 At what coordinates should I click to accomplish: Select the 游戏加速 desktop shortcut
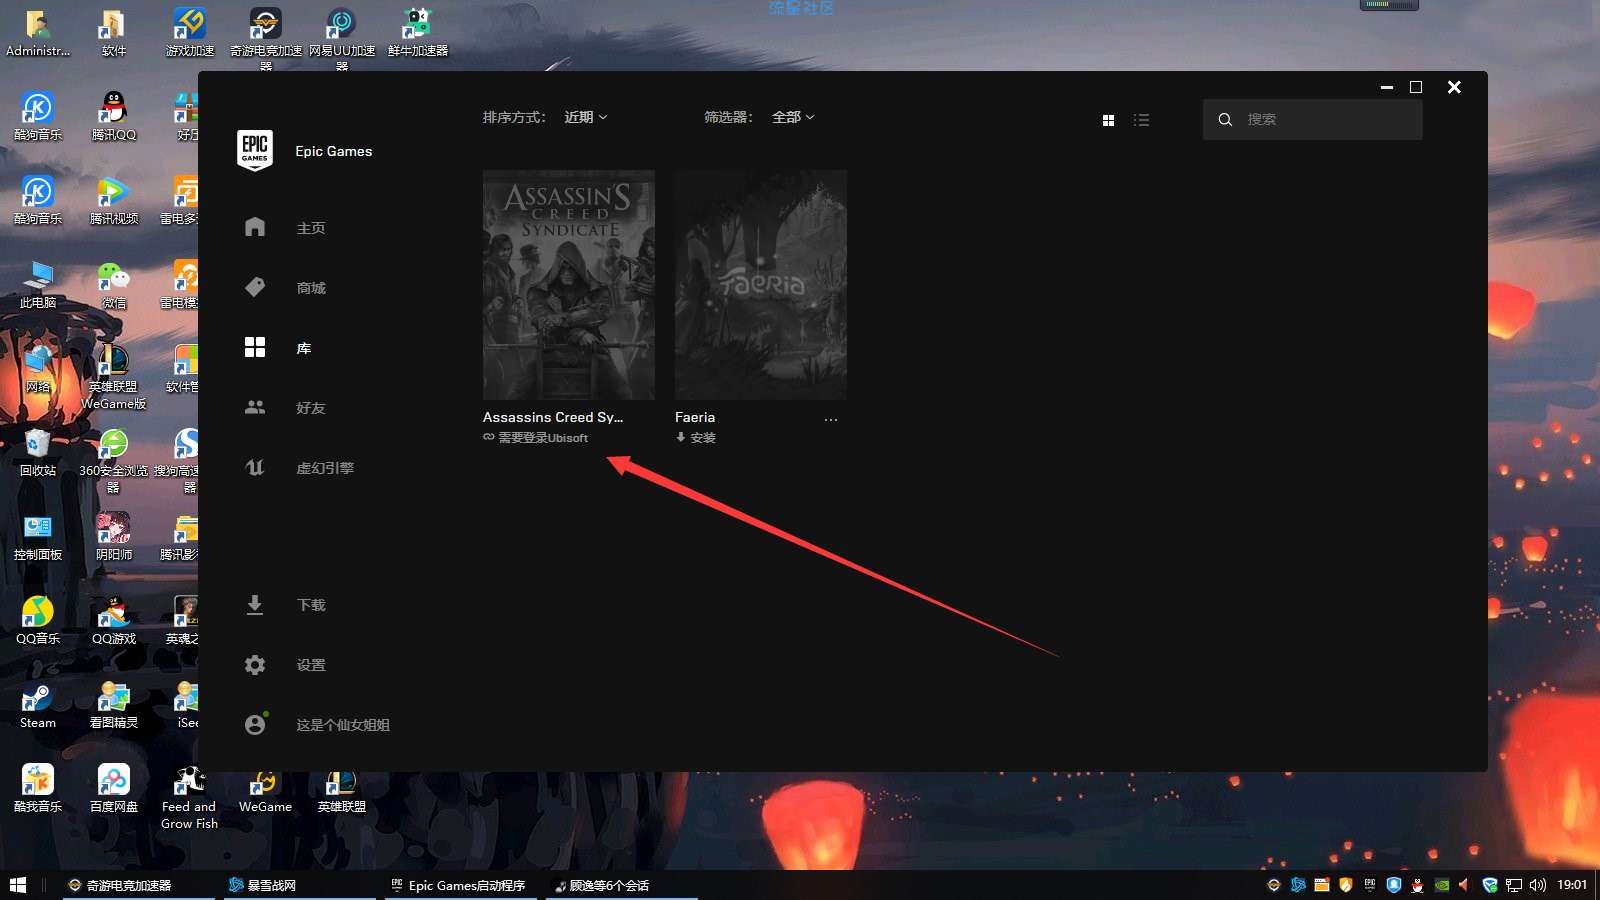[x=190, y=32]
